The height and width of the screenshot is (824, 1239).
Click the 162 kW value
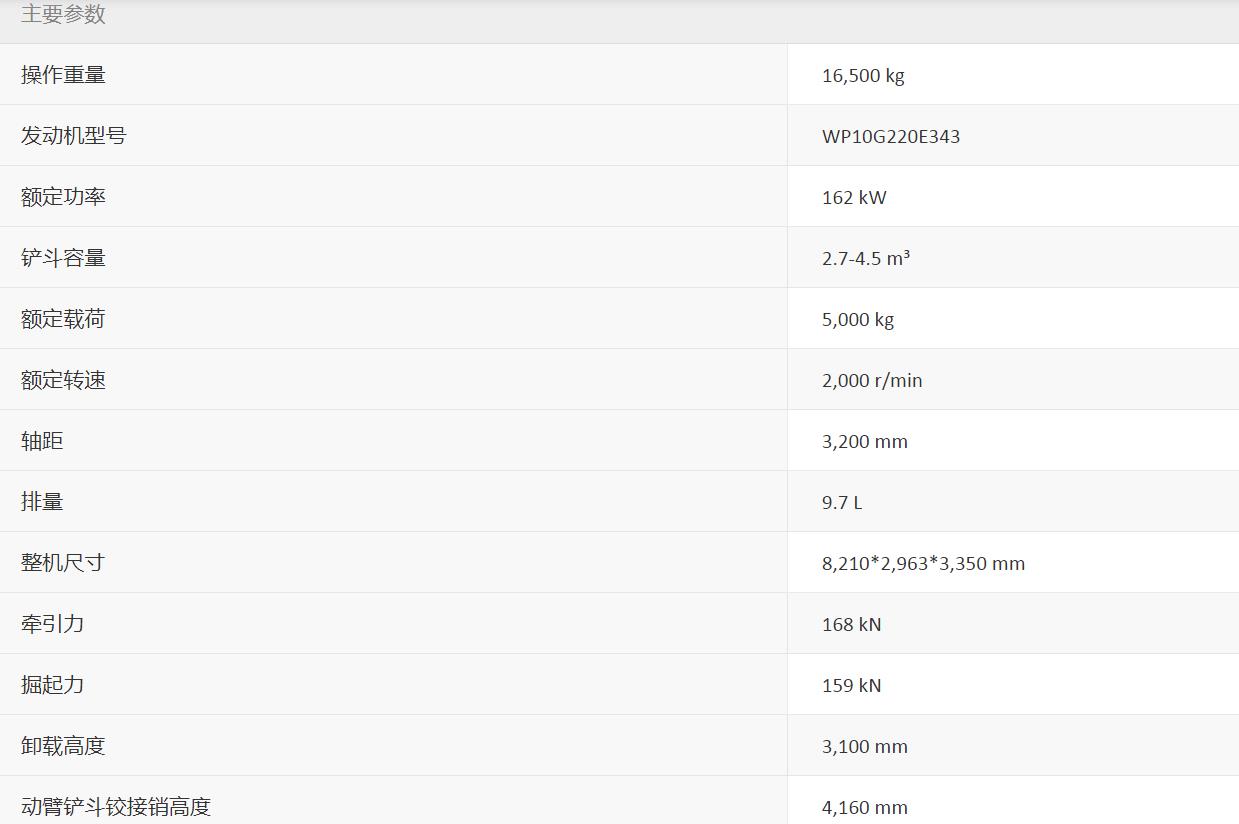click(854, 198)
